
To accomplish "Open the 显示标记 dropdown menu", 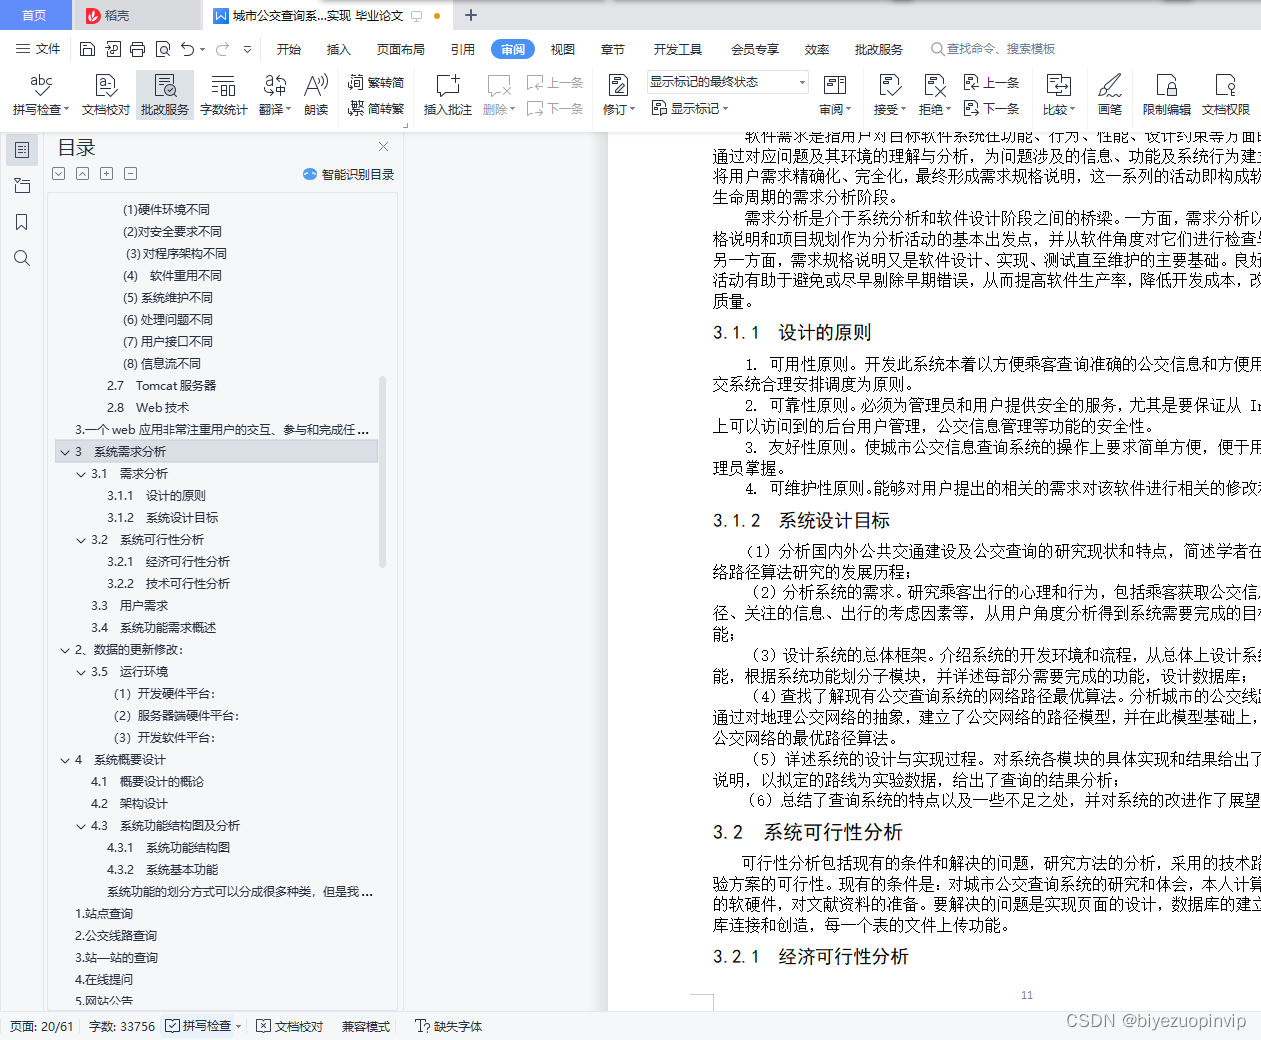I will pyautogui.click(x=690, y=108).
